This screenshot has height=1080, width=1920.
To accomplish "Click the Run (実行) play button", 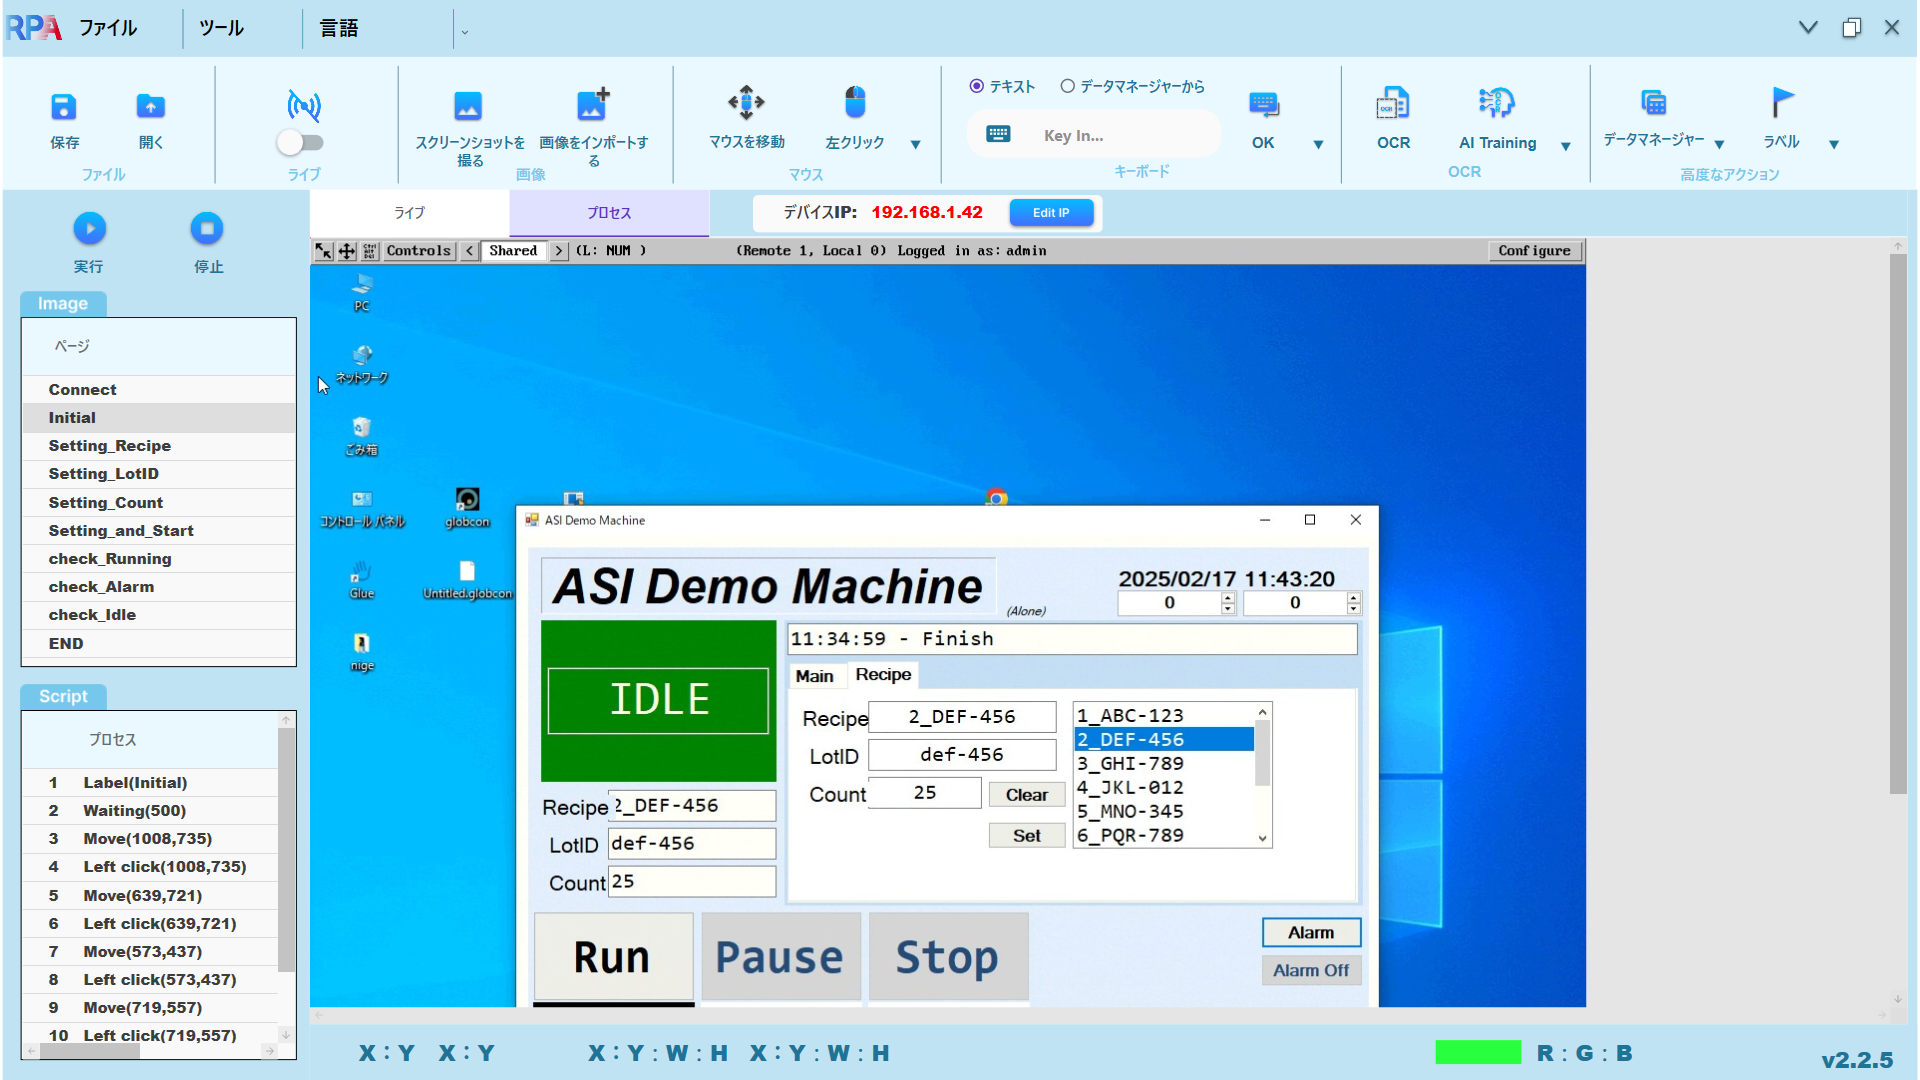I will click(x=89, y=228).
